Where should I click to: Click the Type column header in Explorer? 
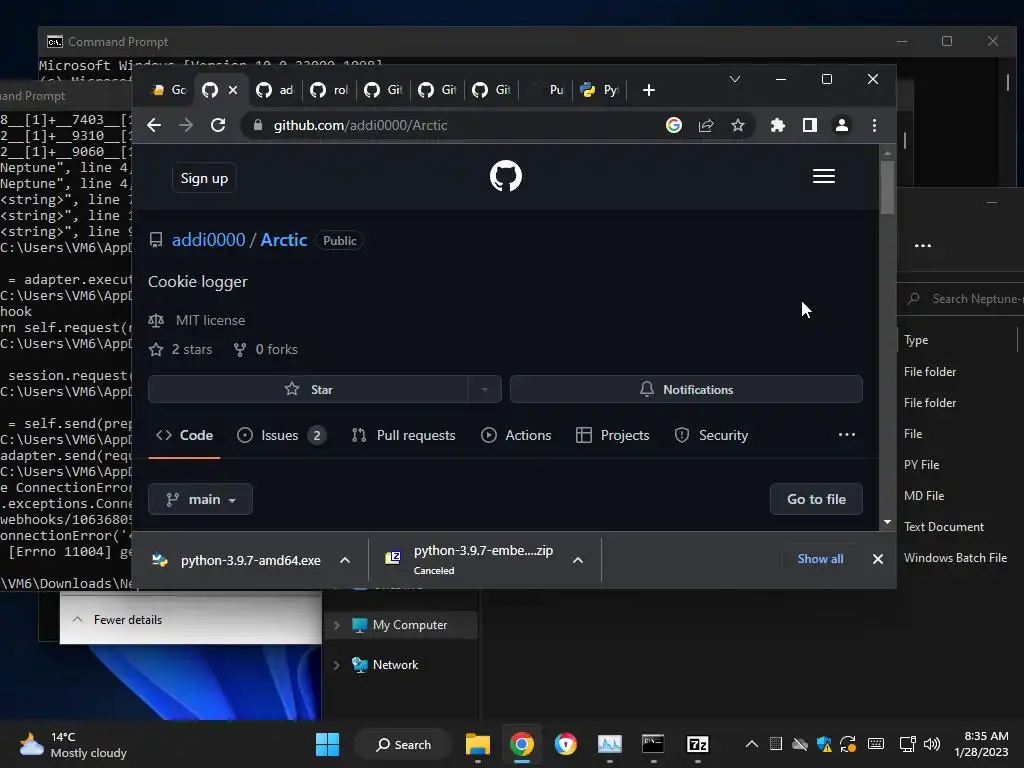916,340
